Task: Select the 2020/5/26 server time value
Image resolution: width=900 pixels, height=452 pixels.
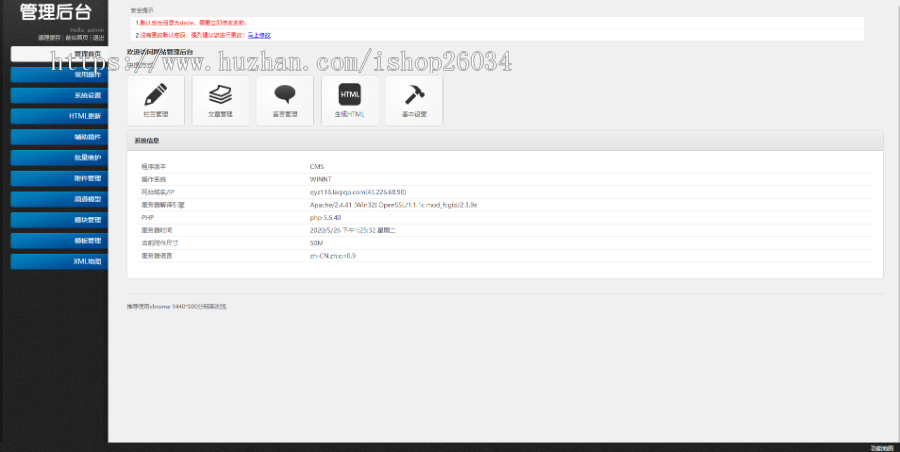Action: pos(352,230)
